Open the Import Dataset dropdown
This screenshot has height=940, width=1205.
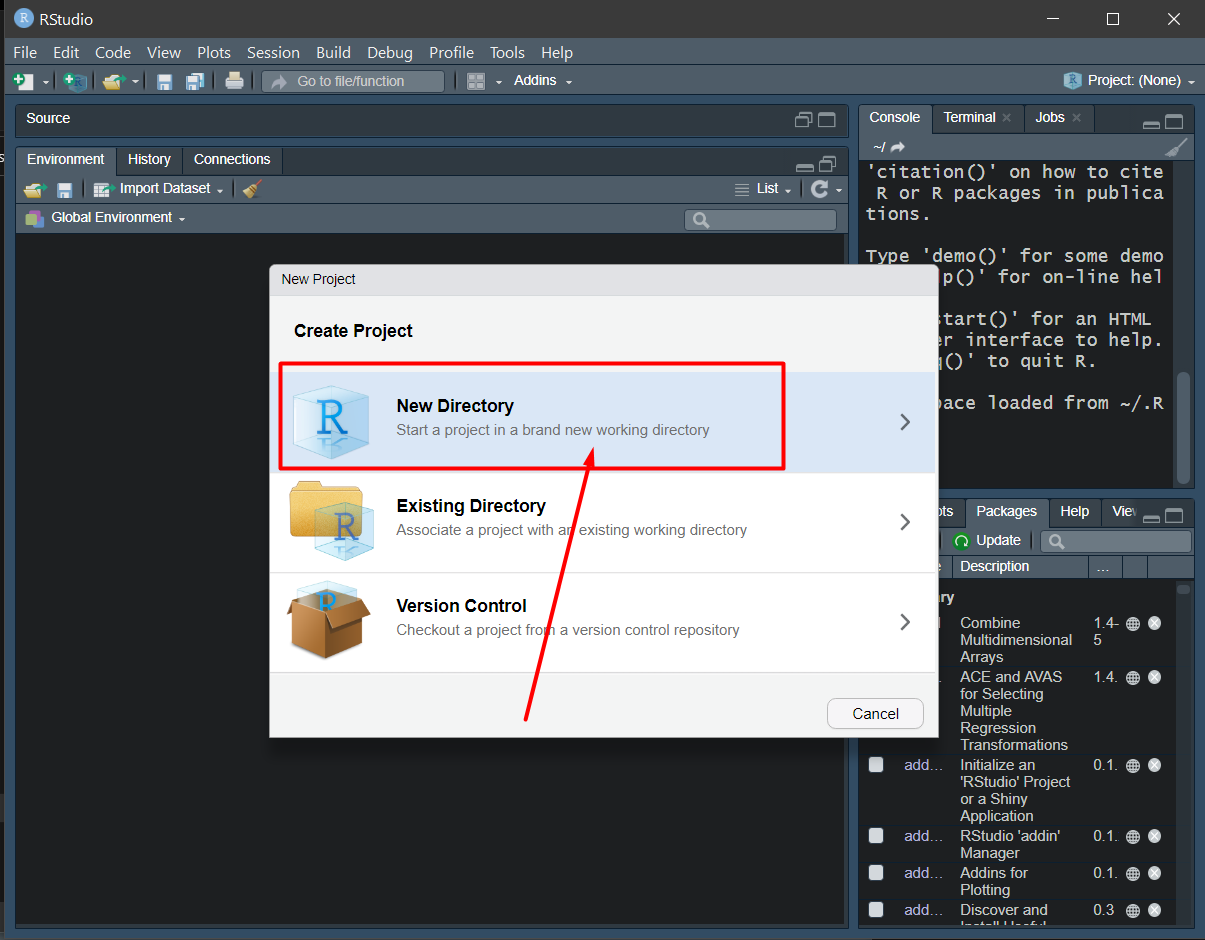tap(158, 189)
